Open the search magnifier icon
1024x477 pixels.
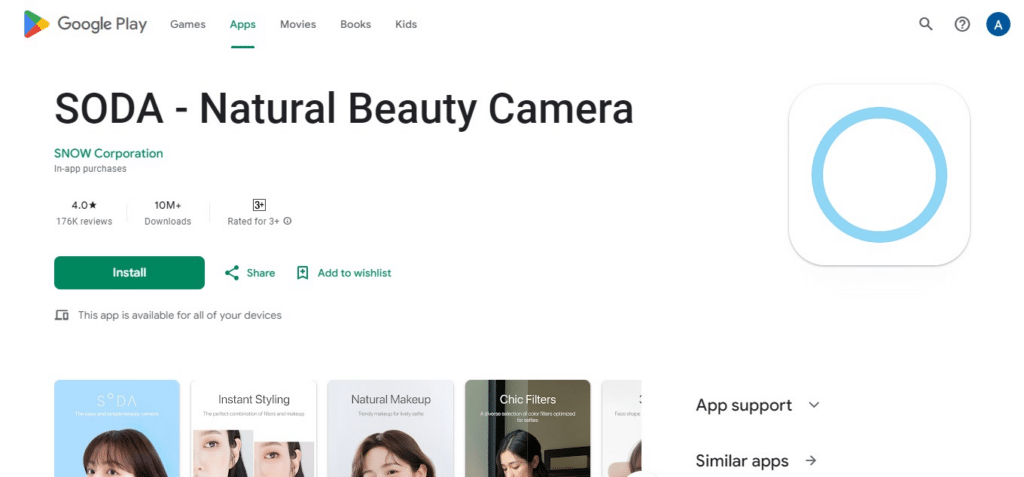click(x=925, y=24)
